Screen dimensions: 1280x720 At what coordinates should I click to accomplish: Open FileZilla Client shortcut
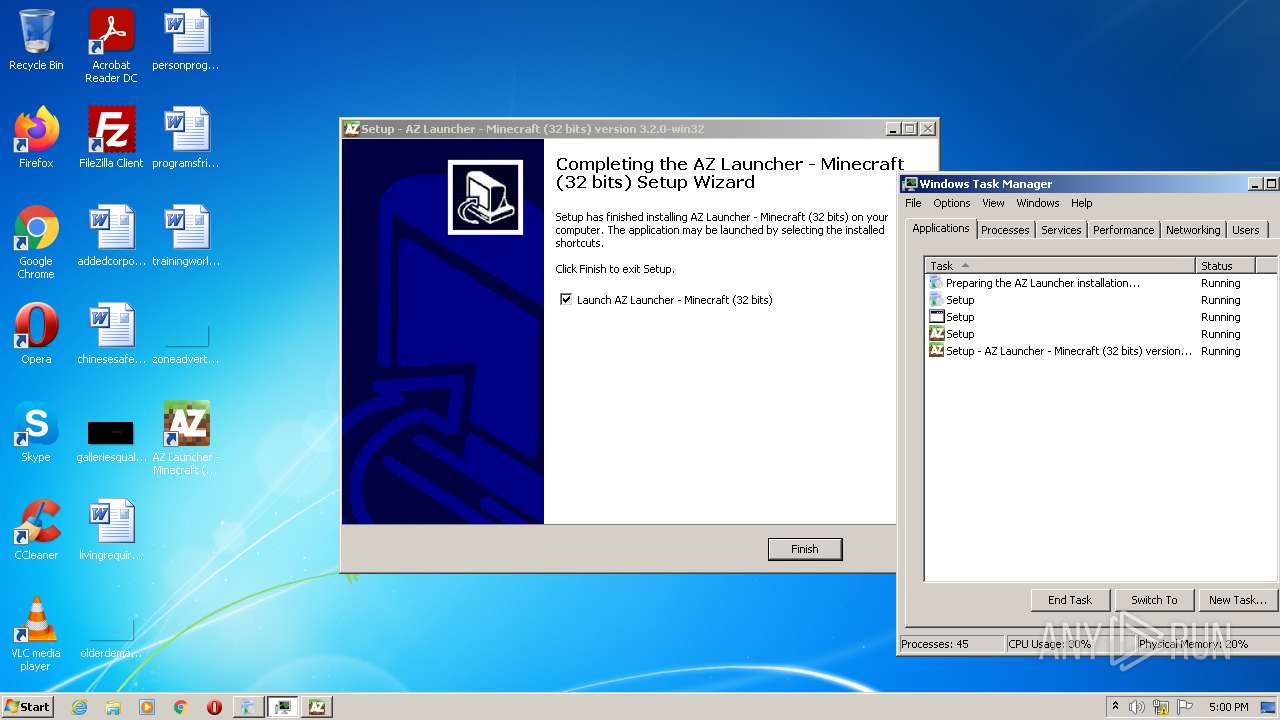(x=111, y=138)
